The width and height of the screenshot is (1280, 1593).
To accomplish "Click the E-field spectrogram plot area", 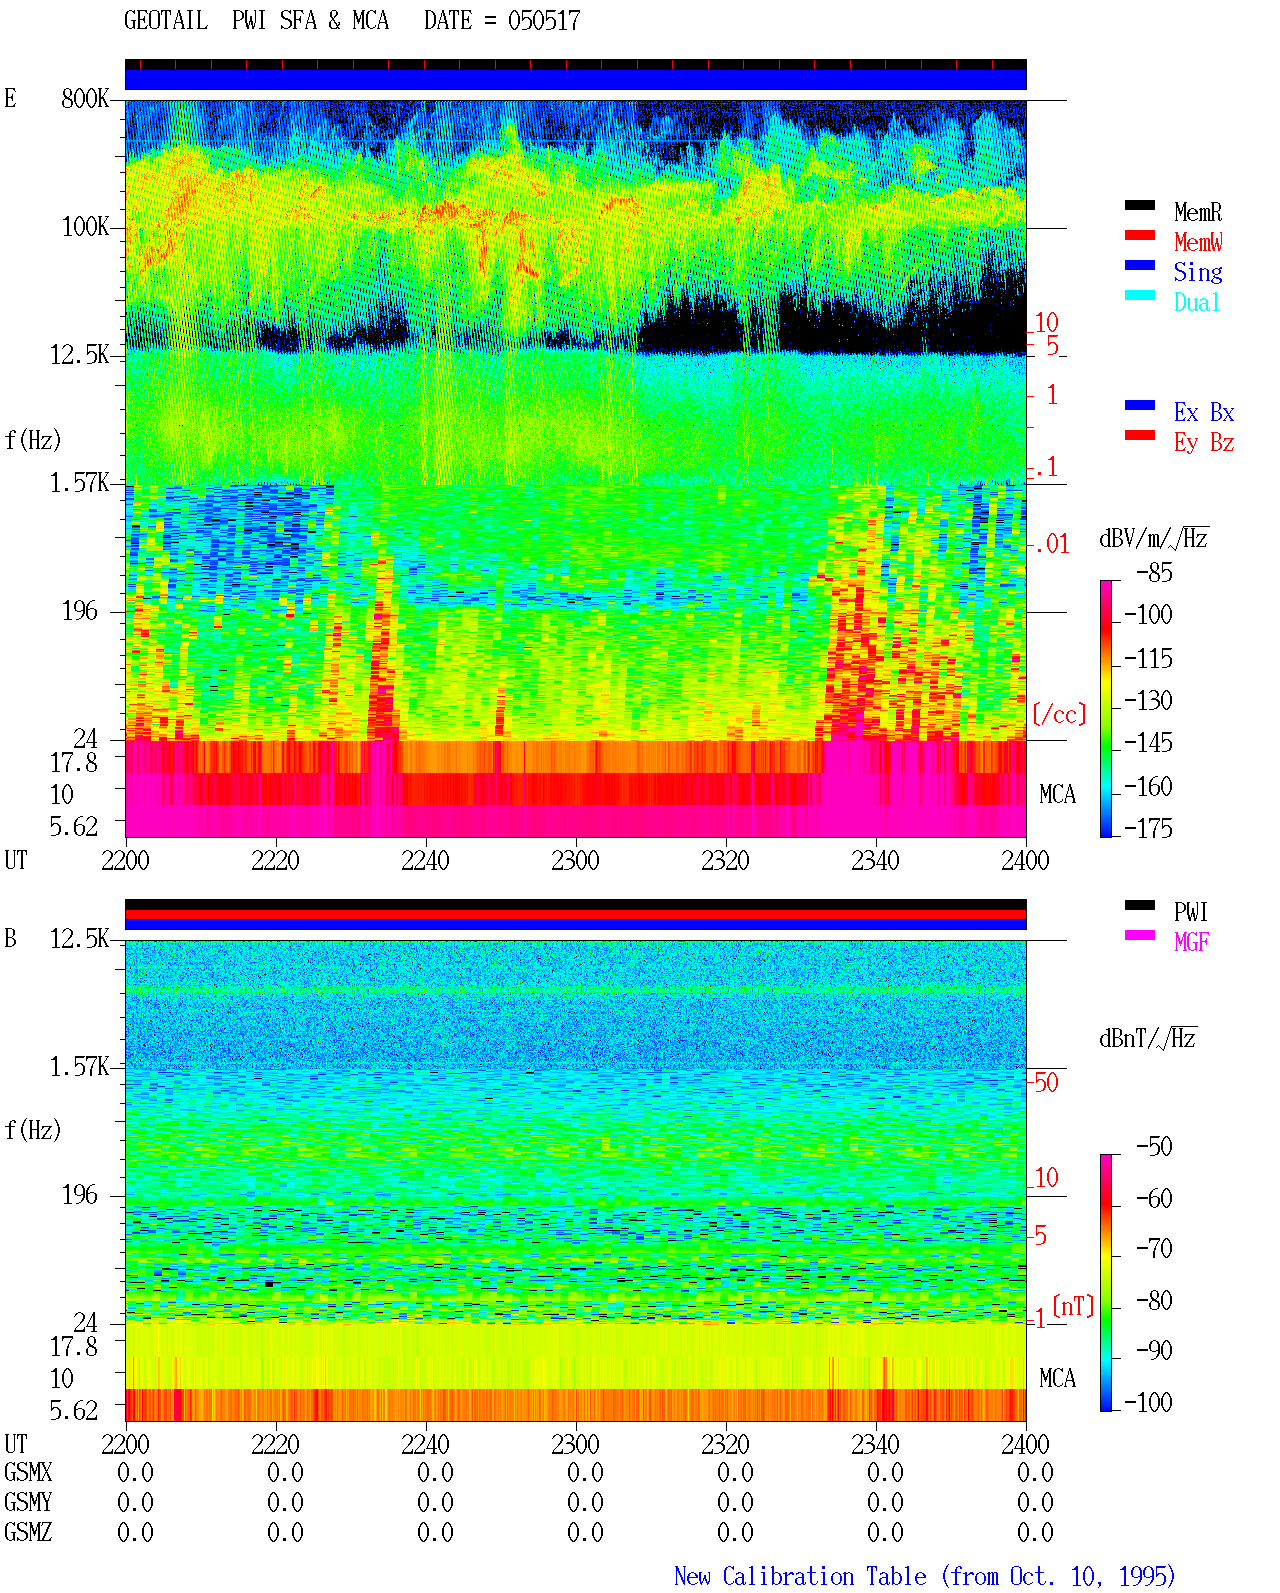I will (576, 468).
